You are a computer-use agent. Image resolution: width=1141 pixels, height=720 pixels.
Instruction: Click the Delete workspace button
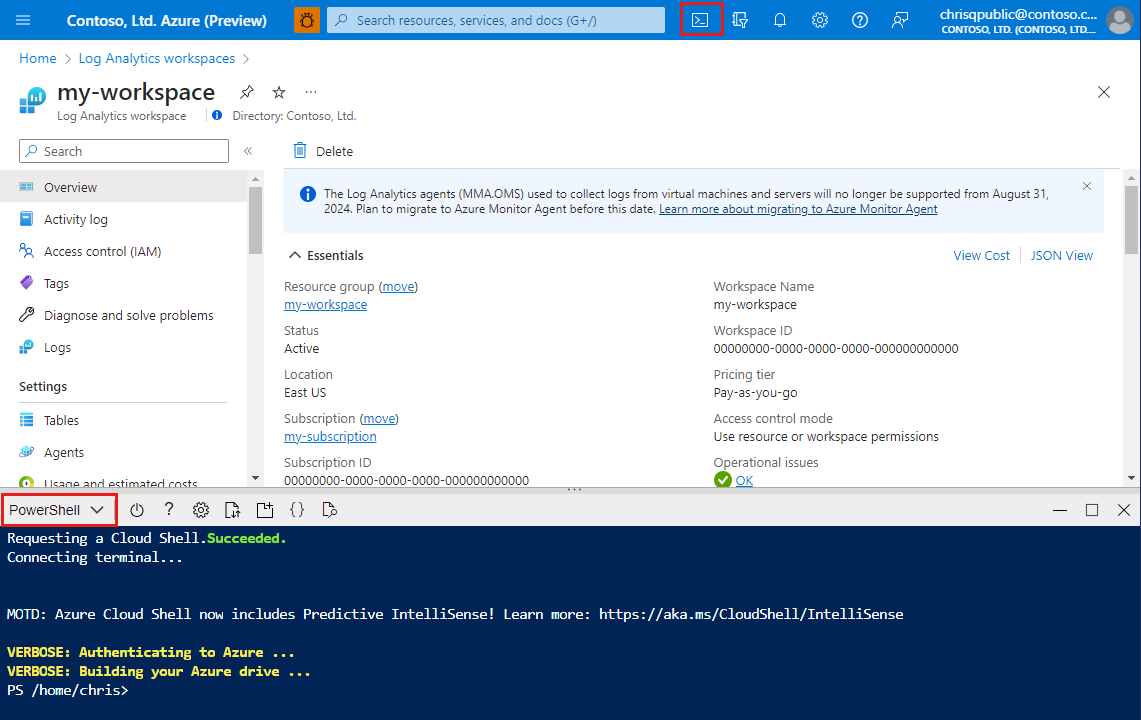[x=323, y=151]
